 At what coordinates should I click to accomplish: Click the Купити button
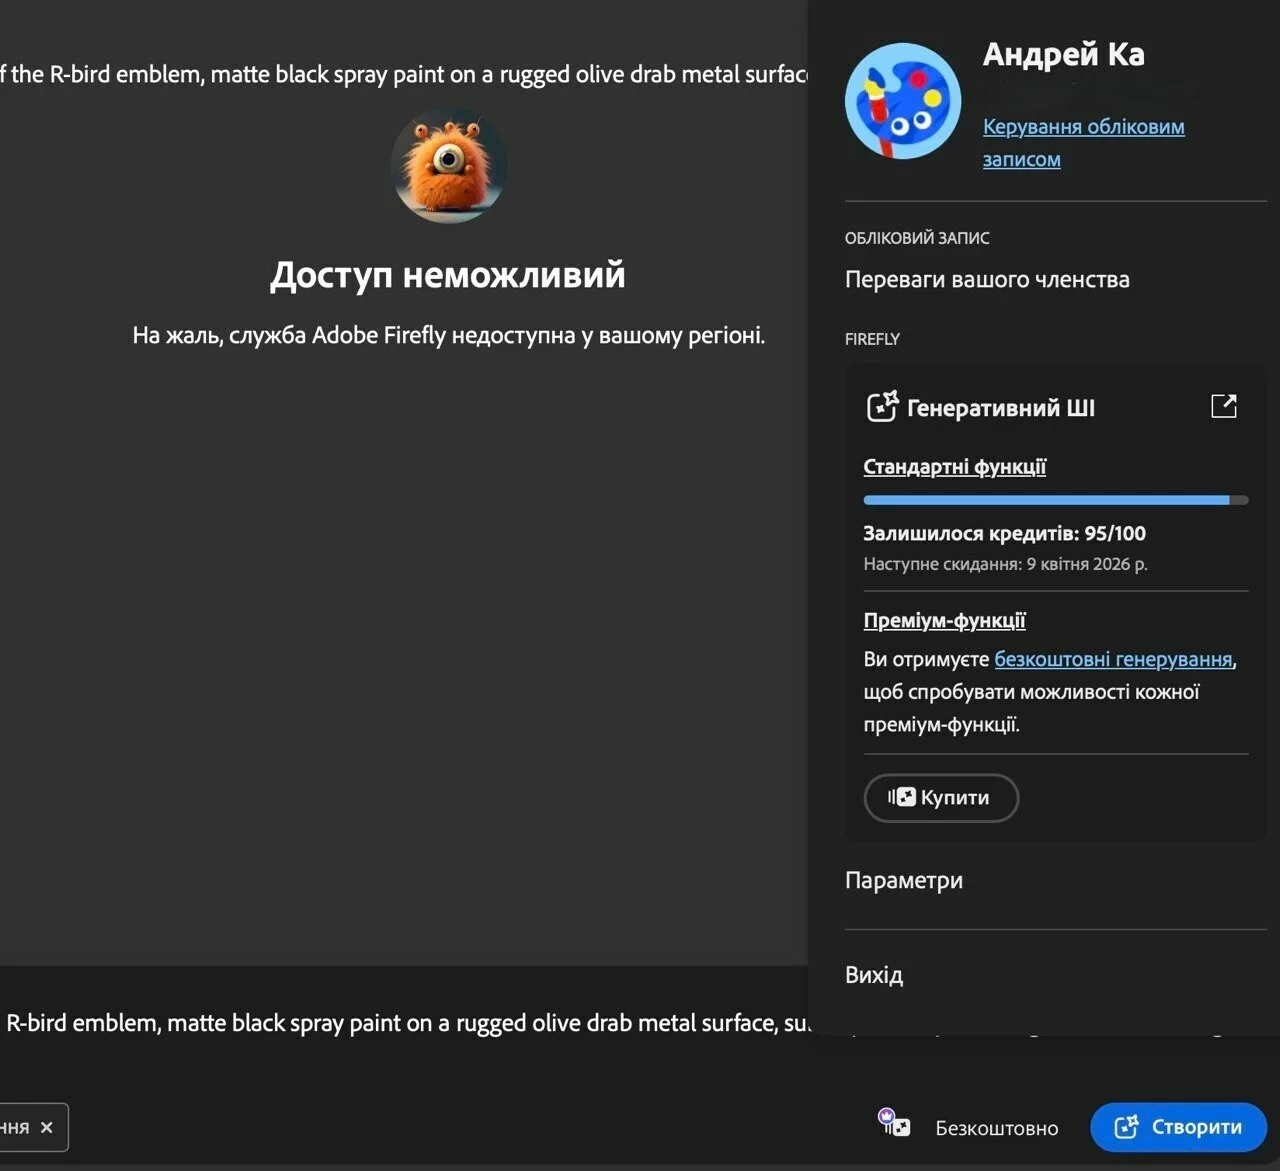pos(941,798)
